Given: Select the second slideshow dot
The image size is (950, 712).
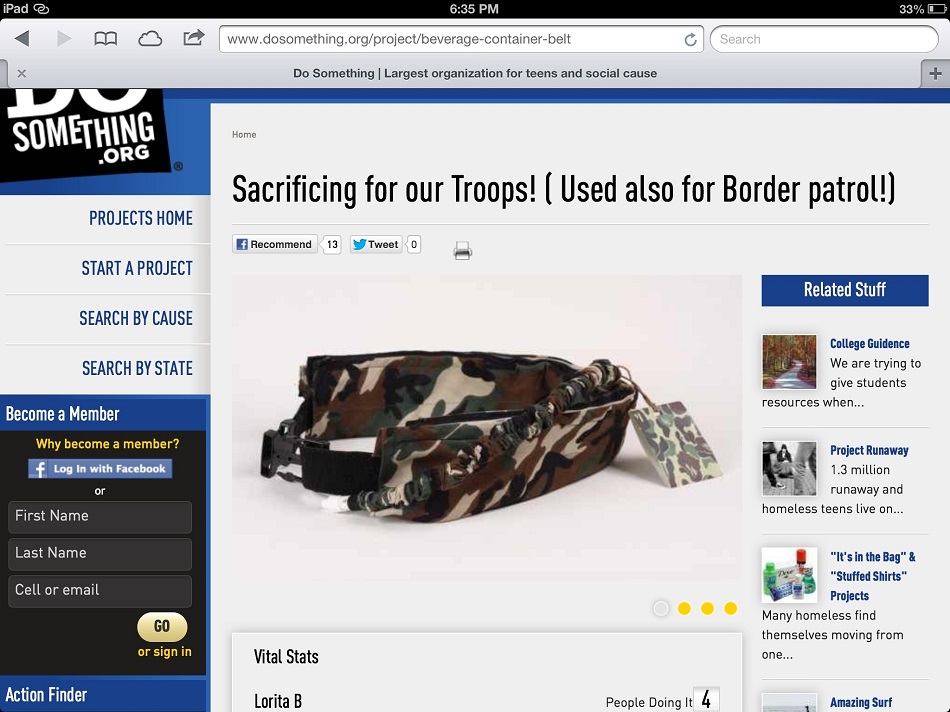Looking at the screenshot, I should 684,608.
